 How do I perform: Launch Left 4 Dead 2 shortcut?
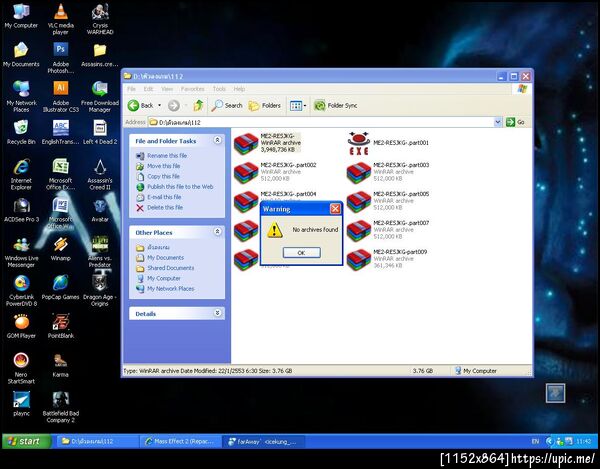point(100,132)
